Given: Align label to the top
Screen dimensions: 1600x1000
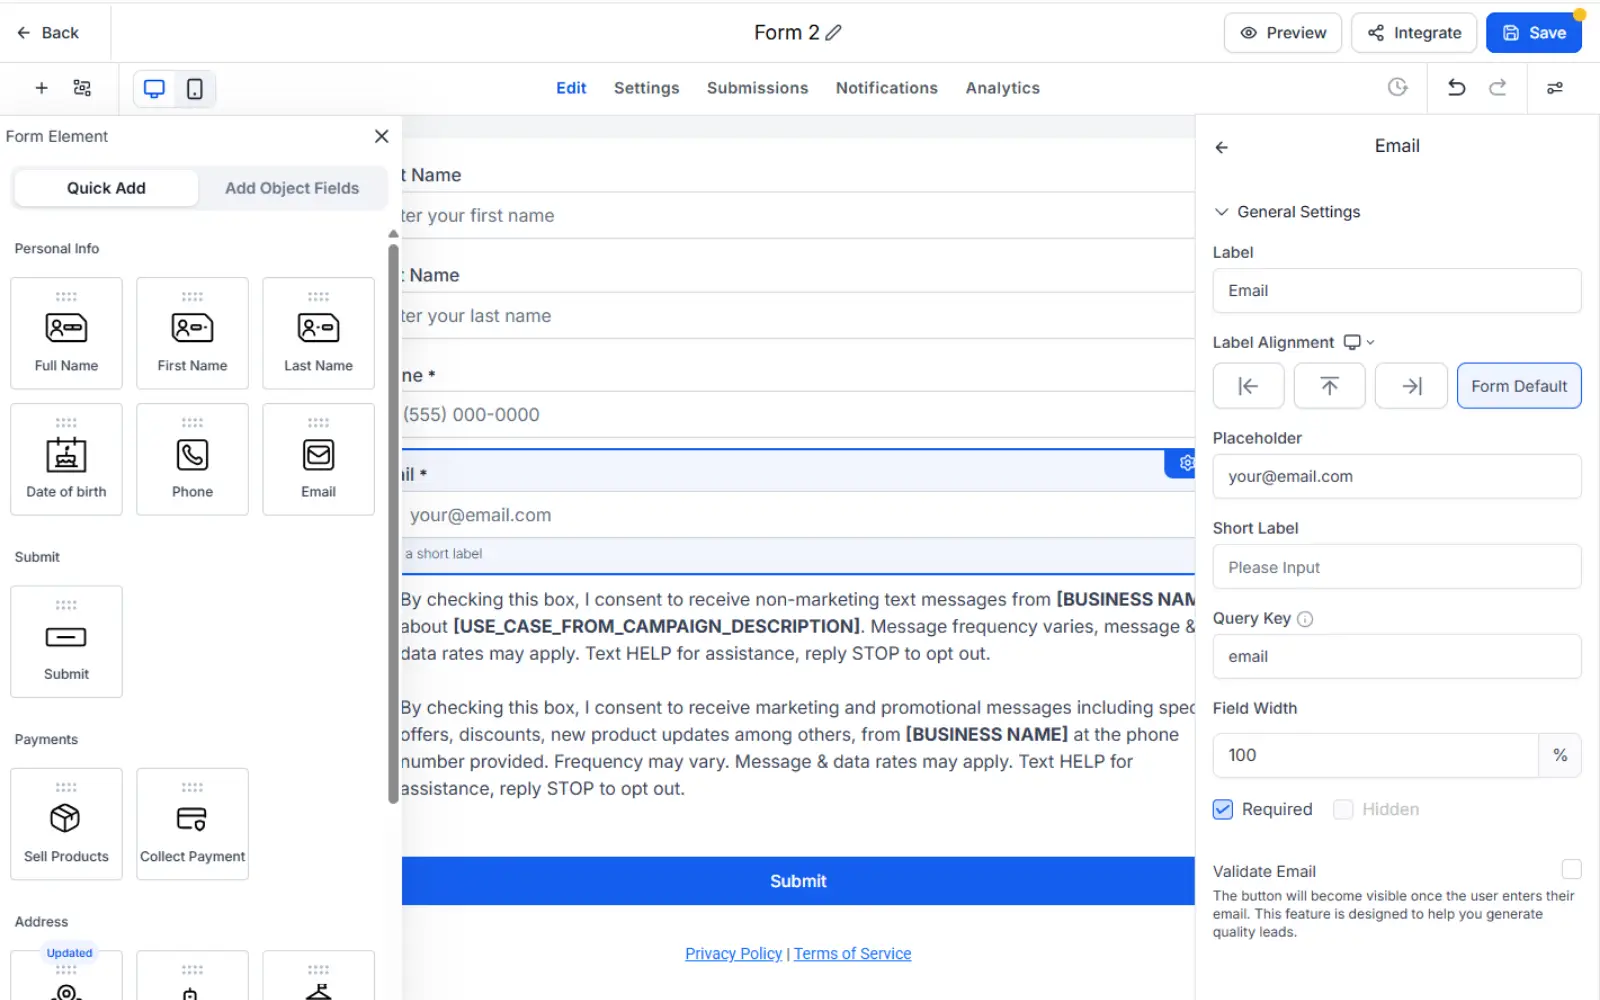Looking at the screenshot, I should 1329,386.
